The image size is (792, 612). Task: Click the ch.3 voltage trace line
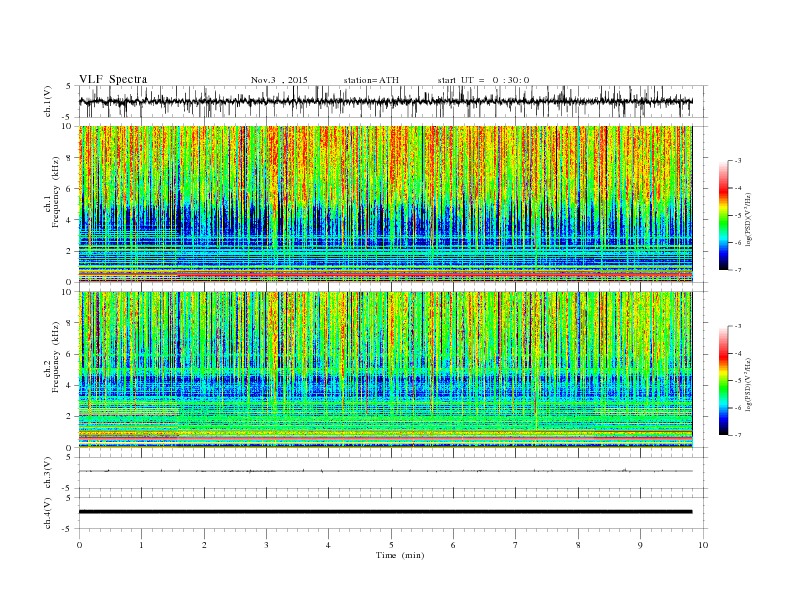click(x=385, y=471)
